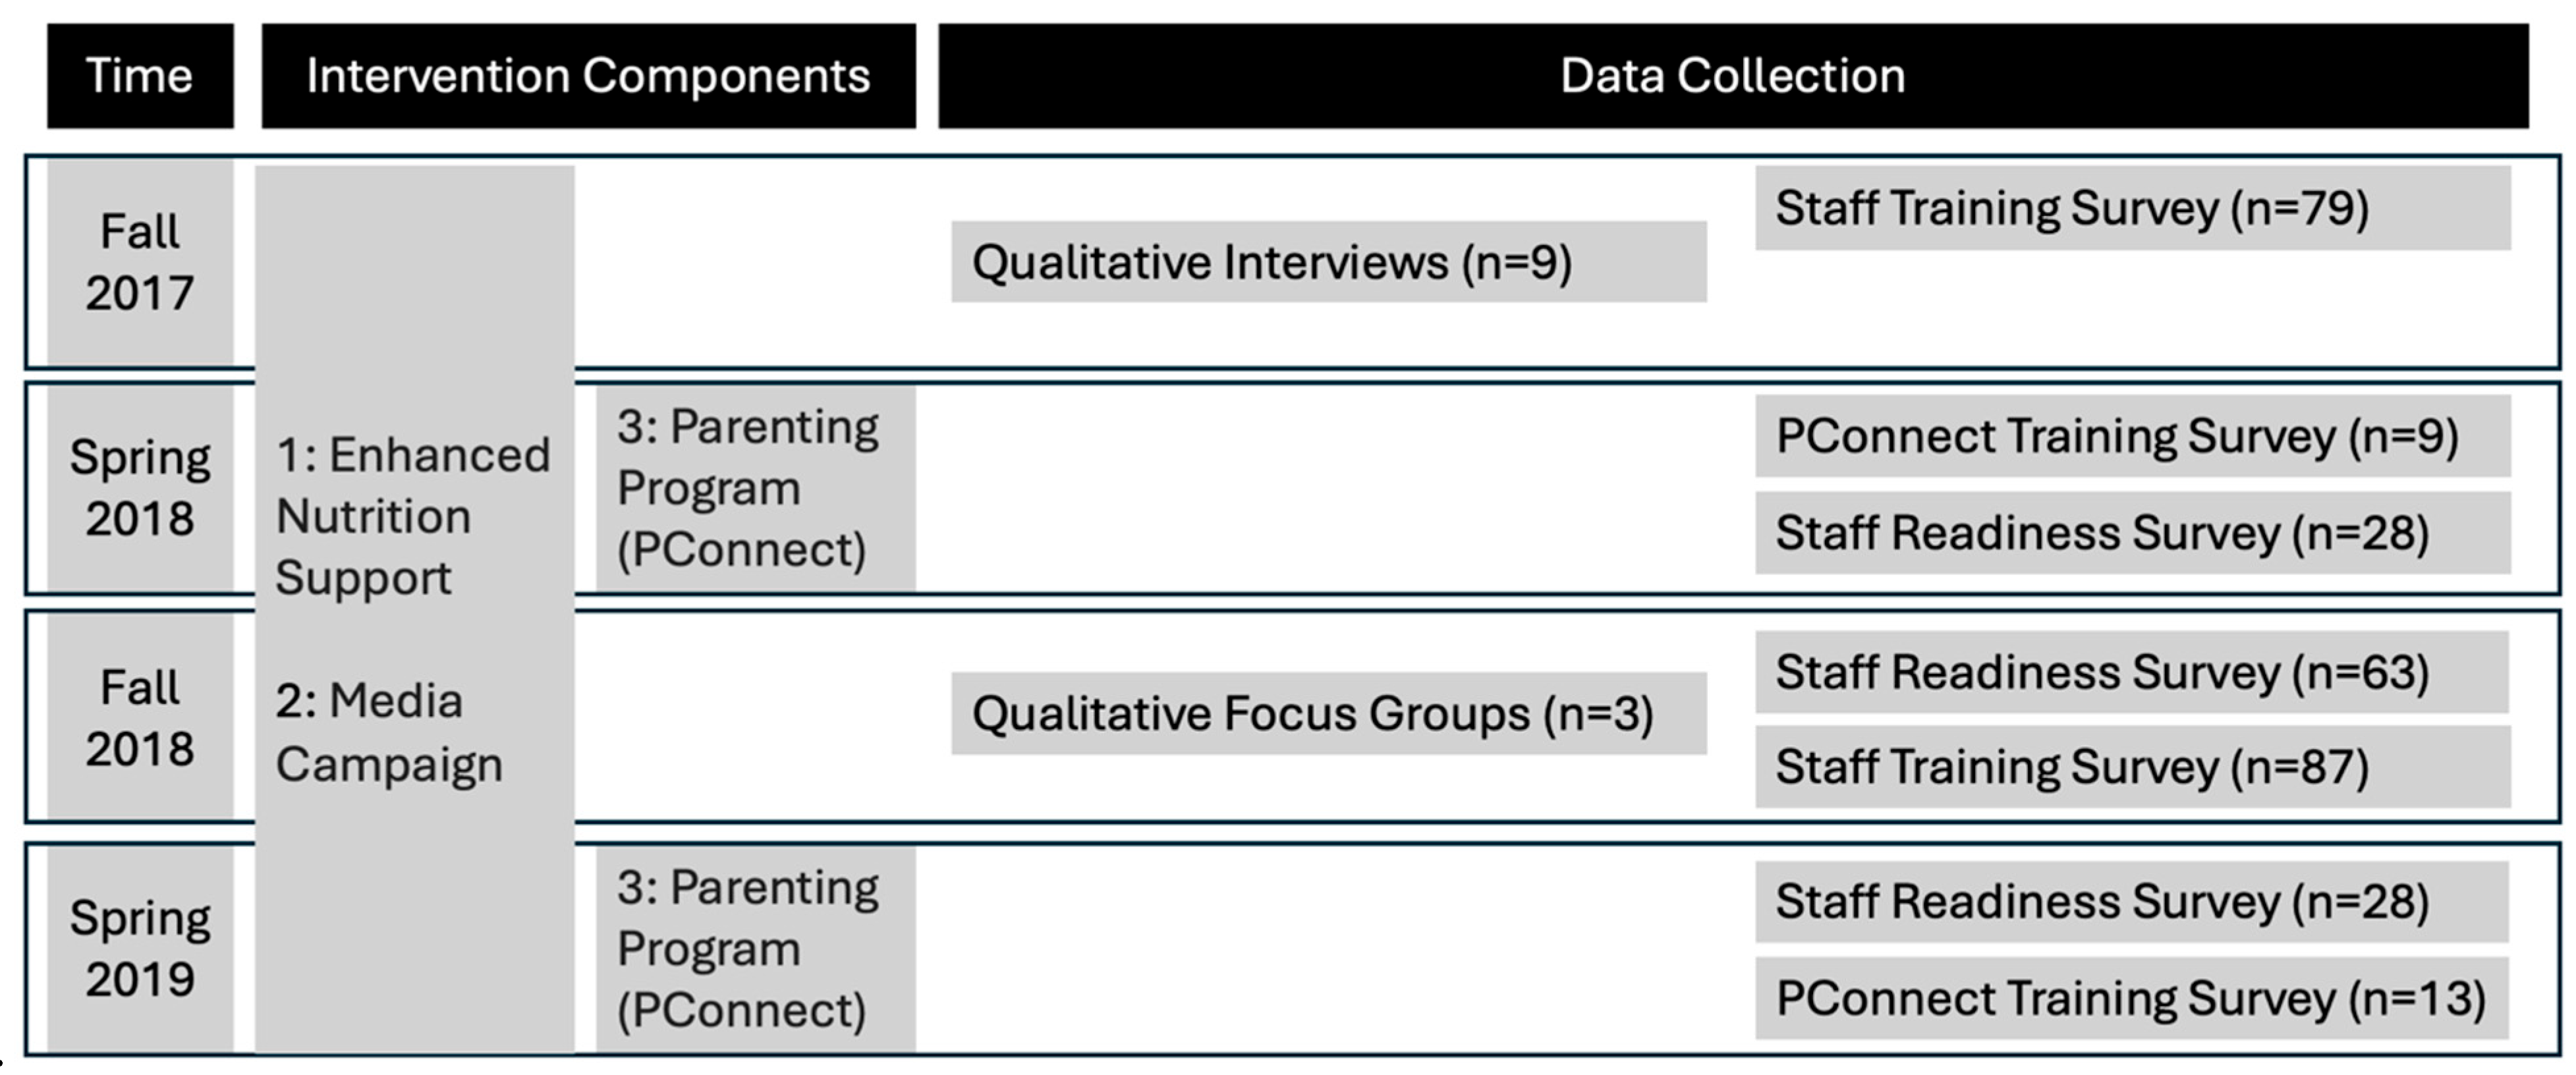Select Staff Training Survey (n=79) box
The width and height of the screenshot is (2576, 1075).
[x=2133, y=208]
